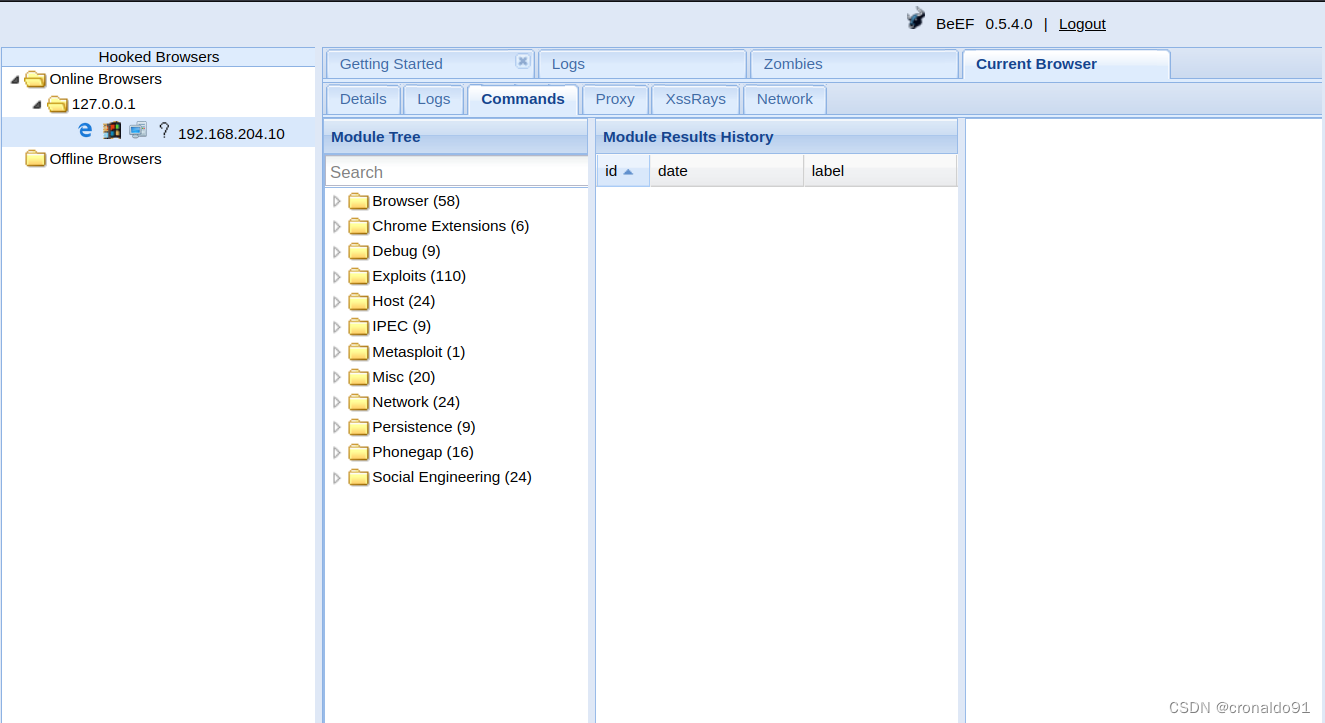Screen dimensions: 1325x723
Task: Open the Logs sub-tab under Current Browser
Action: tap(434, 99)
